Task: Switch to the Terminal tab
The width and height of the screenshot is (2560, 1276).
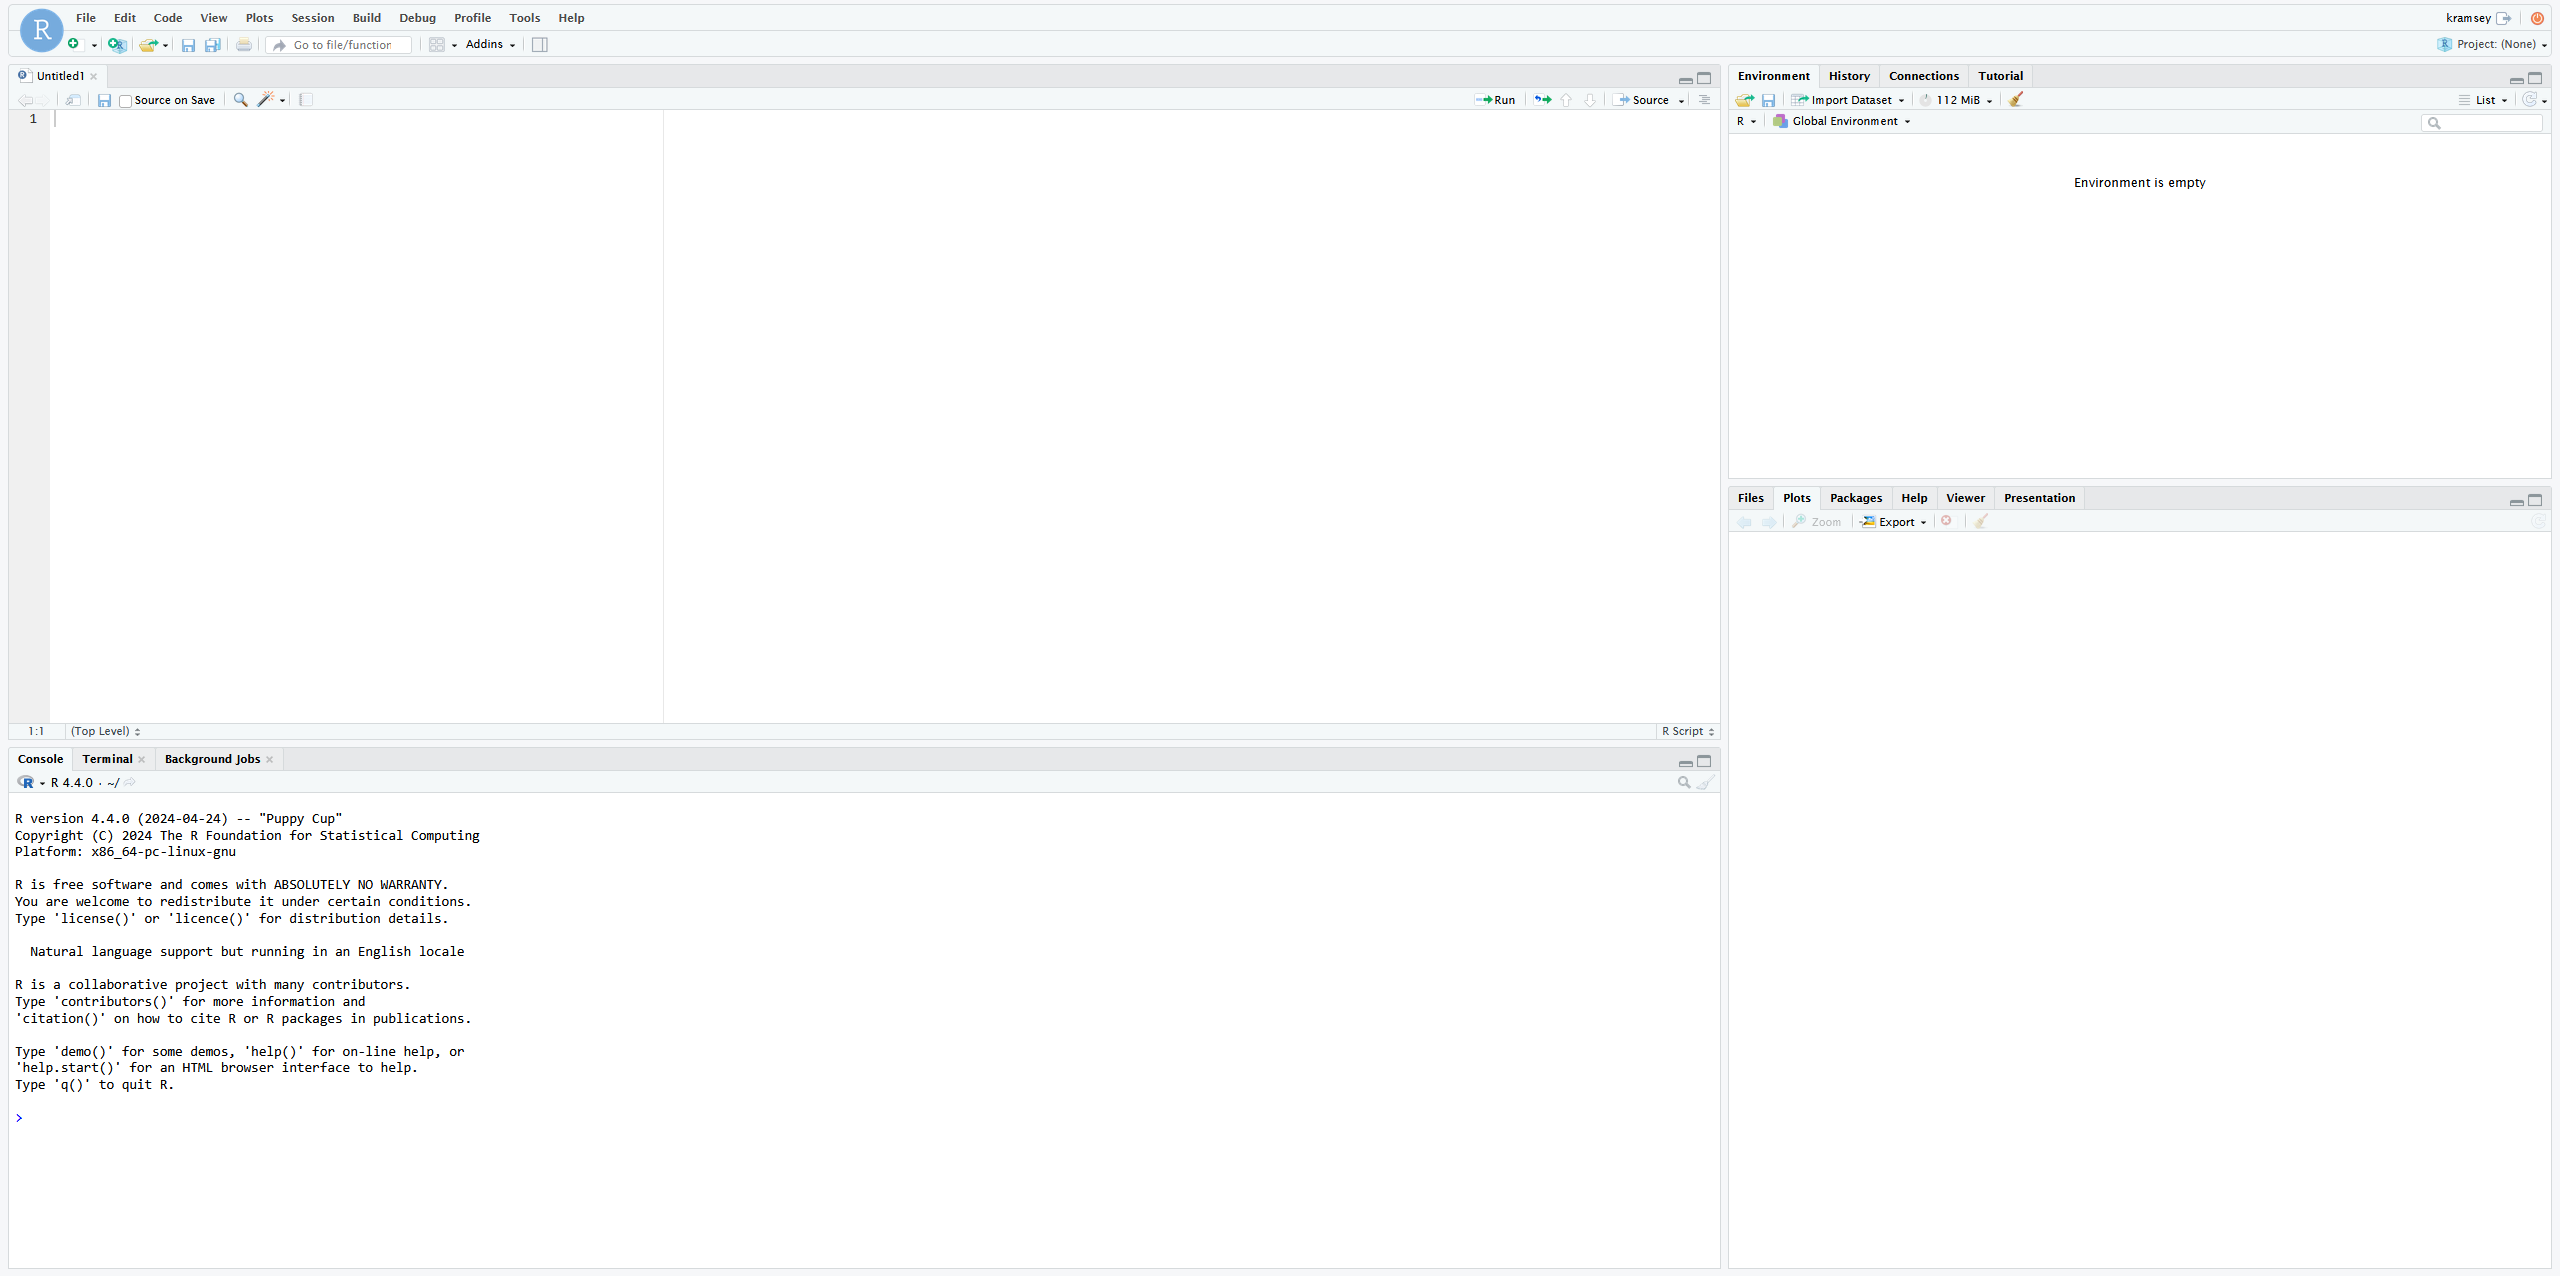Action: [x=107, y=759]
